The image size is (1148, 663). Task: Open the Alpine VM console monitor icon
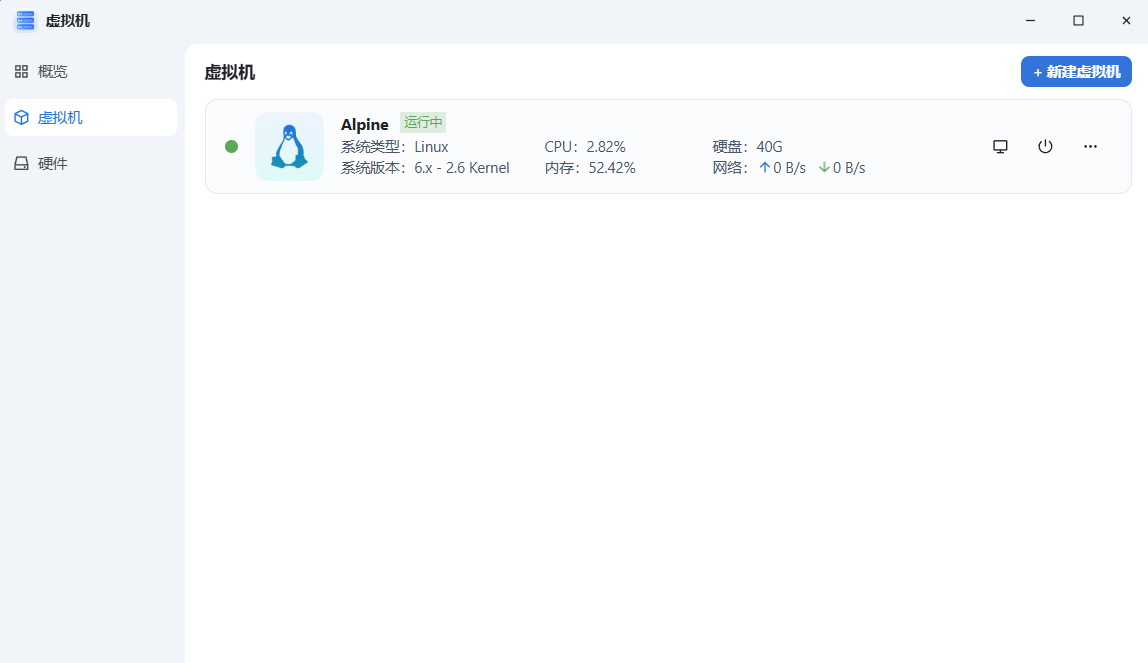click(1000, 146)
